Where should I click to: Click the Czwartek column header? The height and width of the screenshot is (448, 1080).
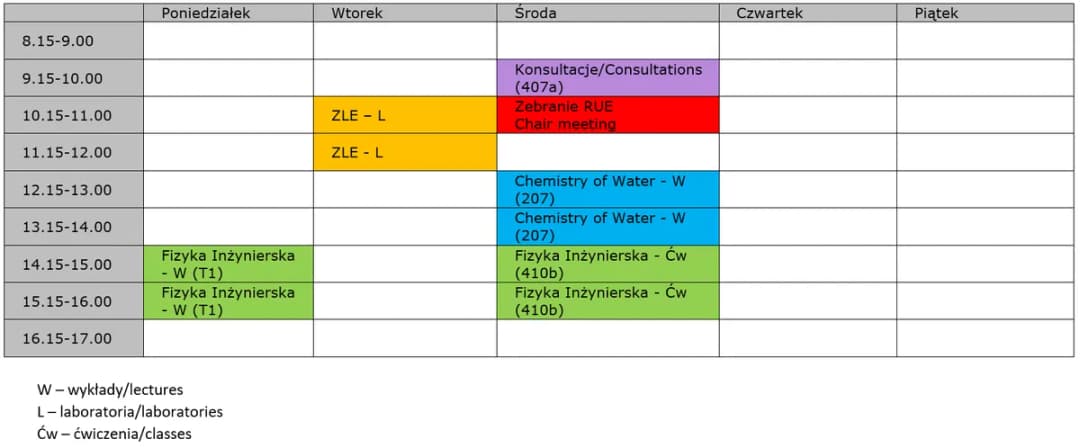click(769, 13)
